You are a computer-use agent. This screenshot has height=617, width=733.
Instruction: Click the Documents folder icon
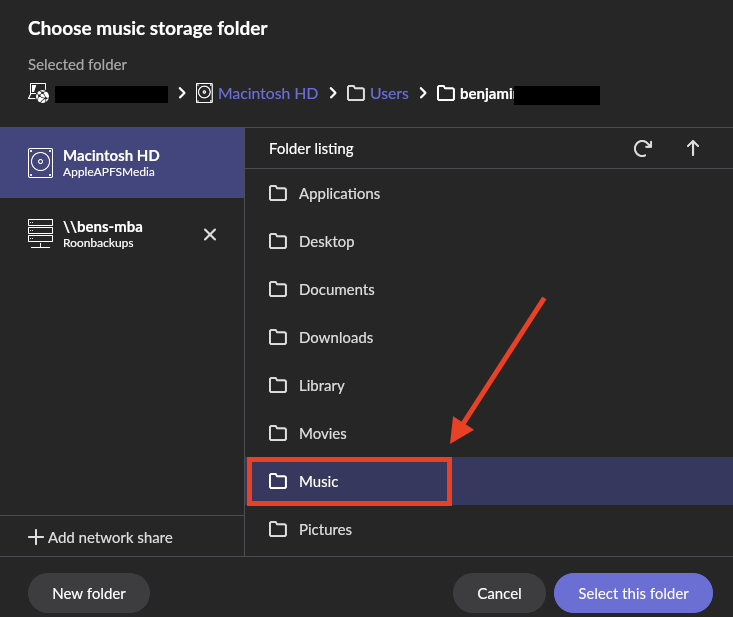[278, 289]
